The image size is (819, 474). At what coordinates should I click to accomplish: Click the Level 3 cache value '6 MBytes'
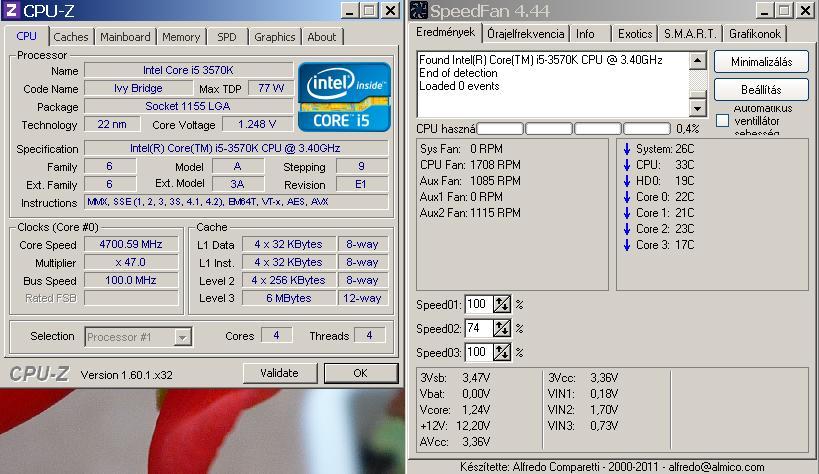click(288, 298)
